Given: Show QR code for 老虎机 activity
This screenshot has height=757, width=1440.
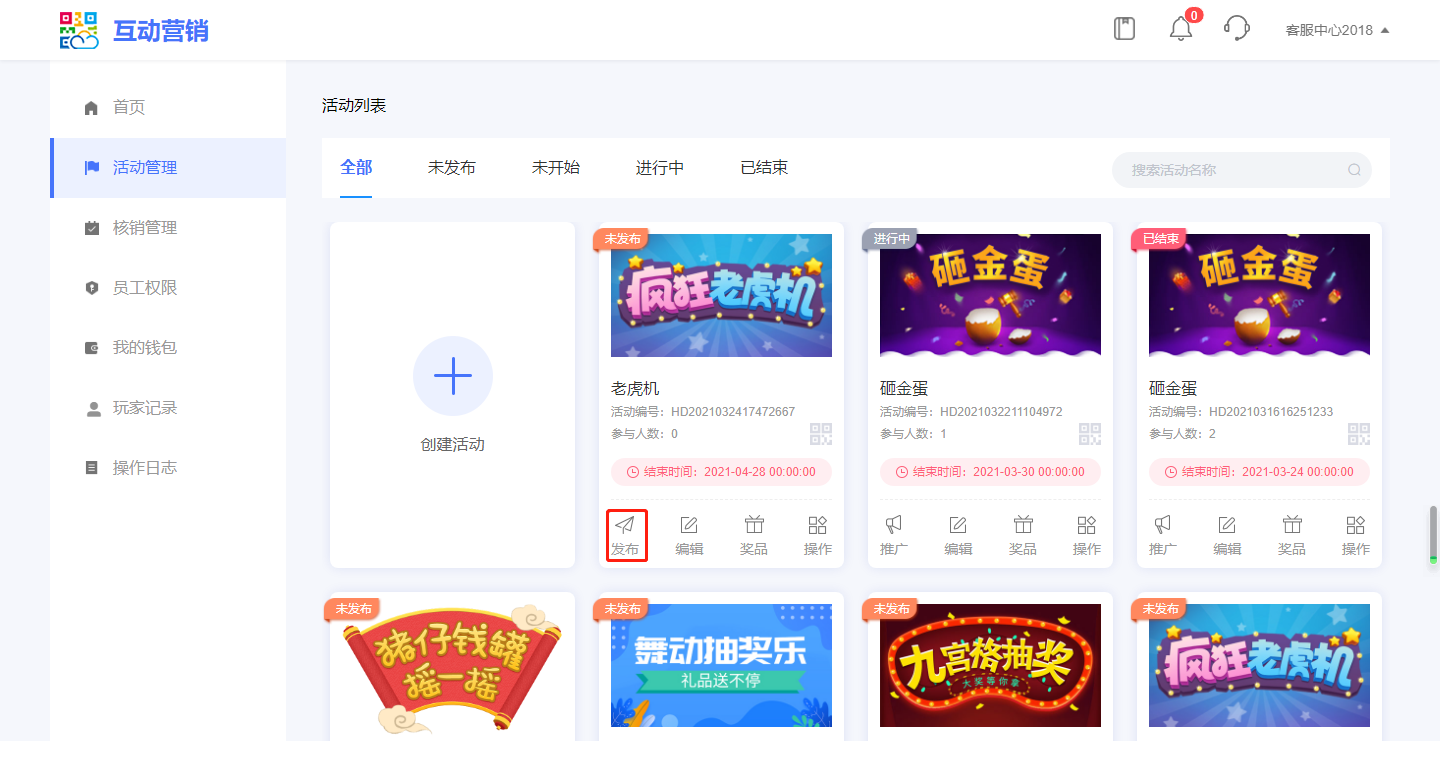Looking at the screenshot, I should (821, 434).
